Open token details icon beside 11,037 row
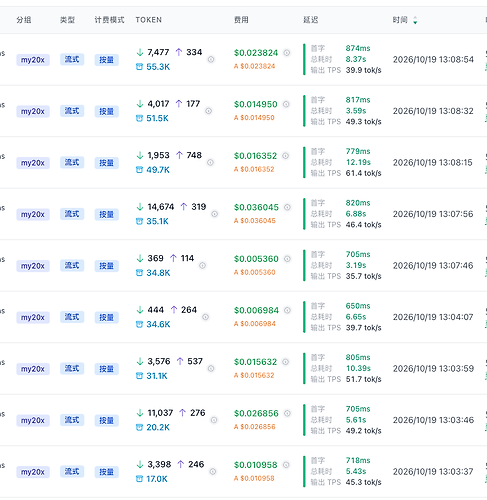 click(214, 420)
